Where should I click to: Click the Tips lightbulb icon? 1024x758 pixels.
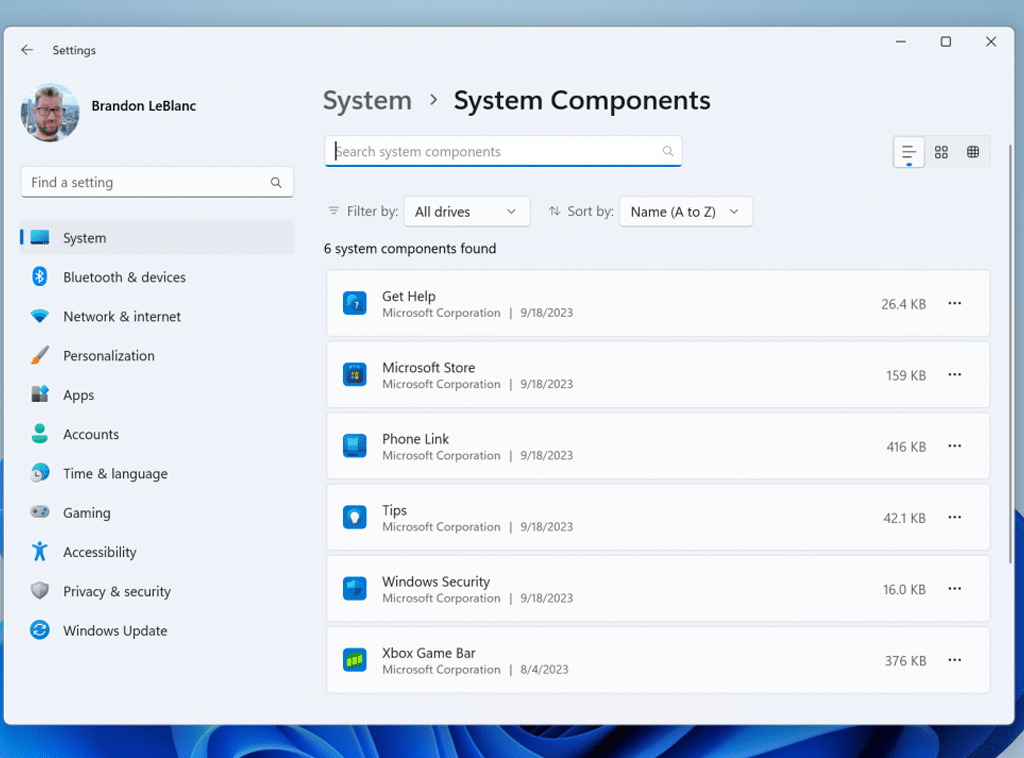click(x=354, y=517)
